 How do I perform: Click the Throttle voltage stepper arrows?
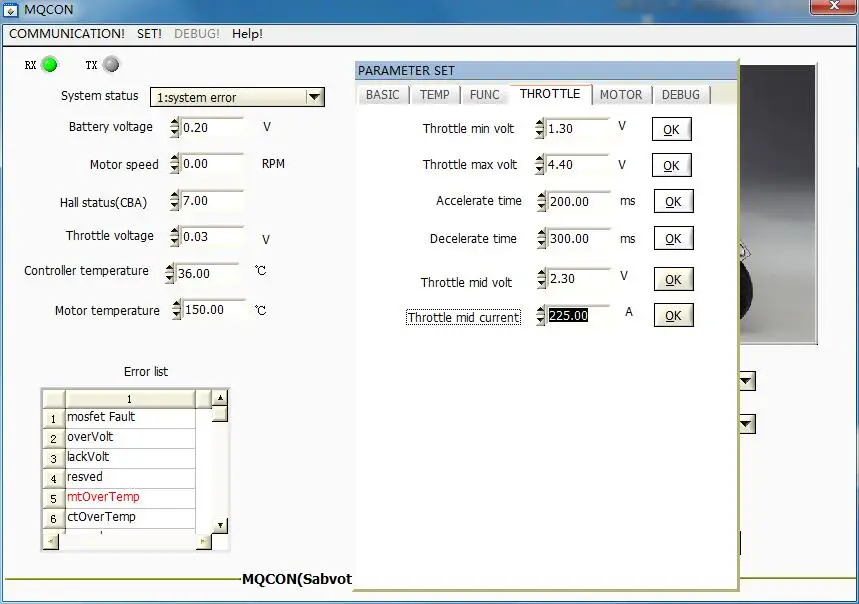(x=174, y=237)
